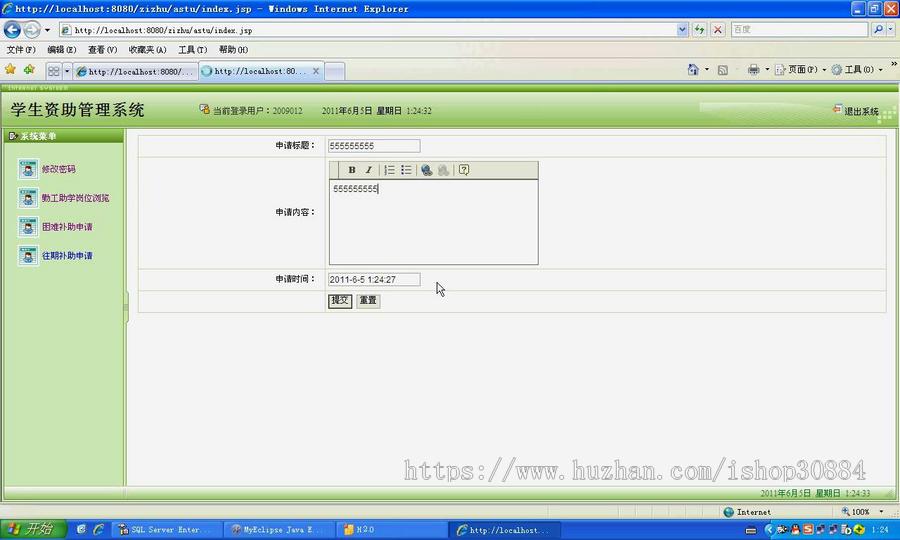900x540 pixels.
Task: Show more command bar items with chevron
Action: [x=894, y=63]
